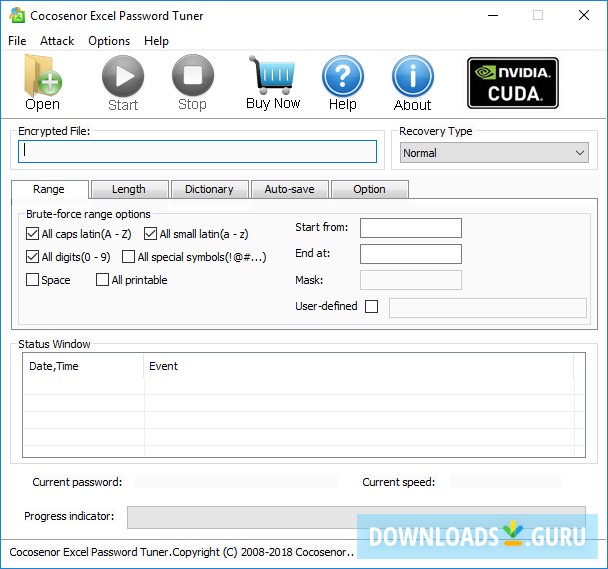Enable All printable checkbox

102,280
